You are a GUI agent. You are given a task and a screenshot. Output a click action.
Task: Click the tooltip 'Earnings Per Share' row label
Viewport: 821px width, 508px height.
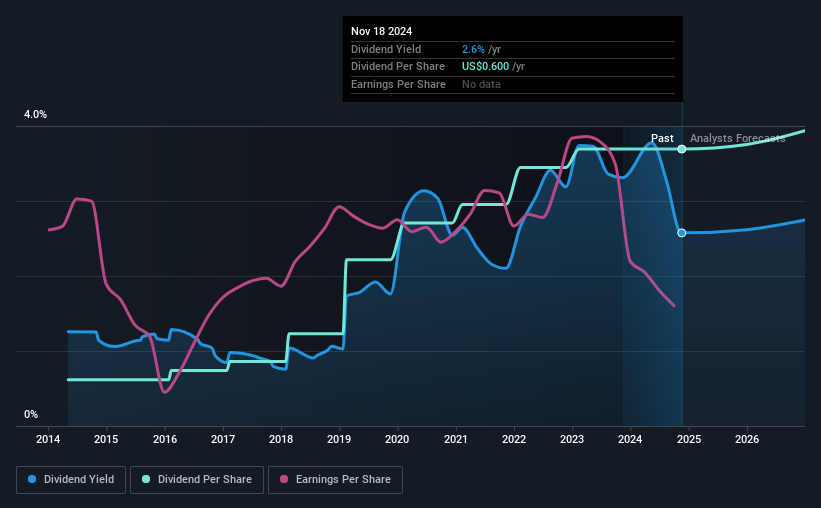pyautogui.click(x=398, y=84)
